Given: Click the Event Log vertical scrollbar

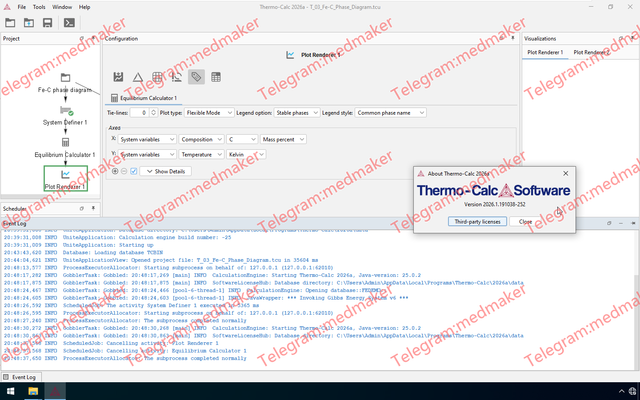Looking at the screenshot, I should tap(636, 322).
